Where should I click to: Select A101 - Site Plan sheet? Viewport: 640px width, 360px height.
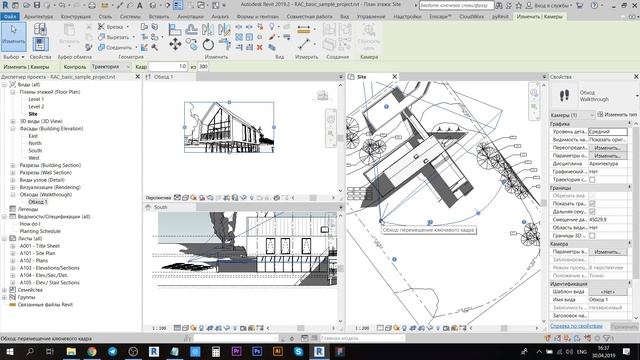[38, 253]
